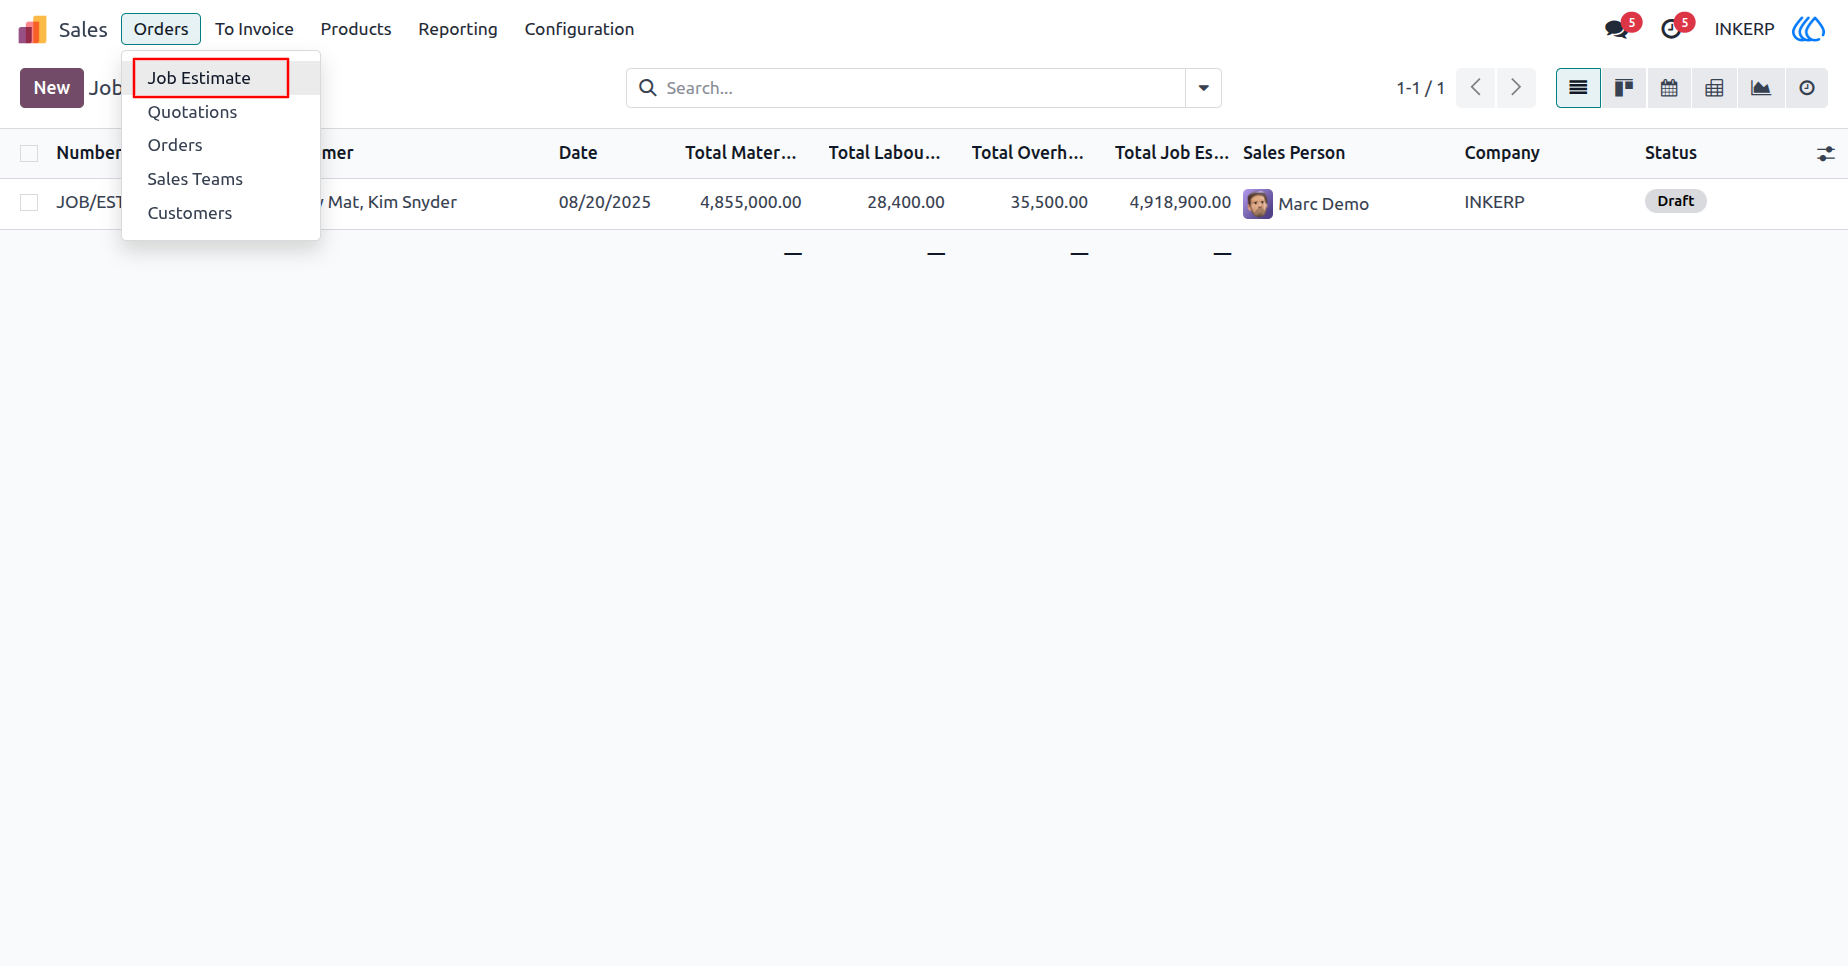Open the Configuration menu
1848x966 pixels.
point(579,29)
